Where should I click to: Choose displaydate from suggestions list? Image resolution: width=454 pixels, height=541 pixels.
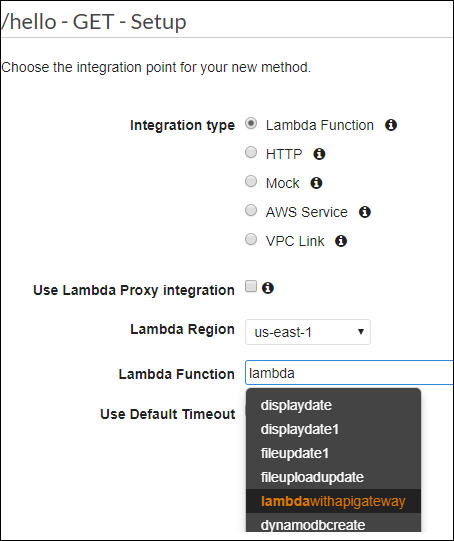click(334, 405)
